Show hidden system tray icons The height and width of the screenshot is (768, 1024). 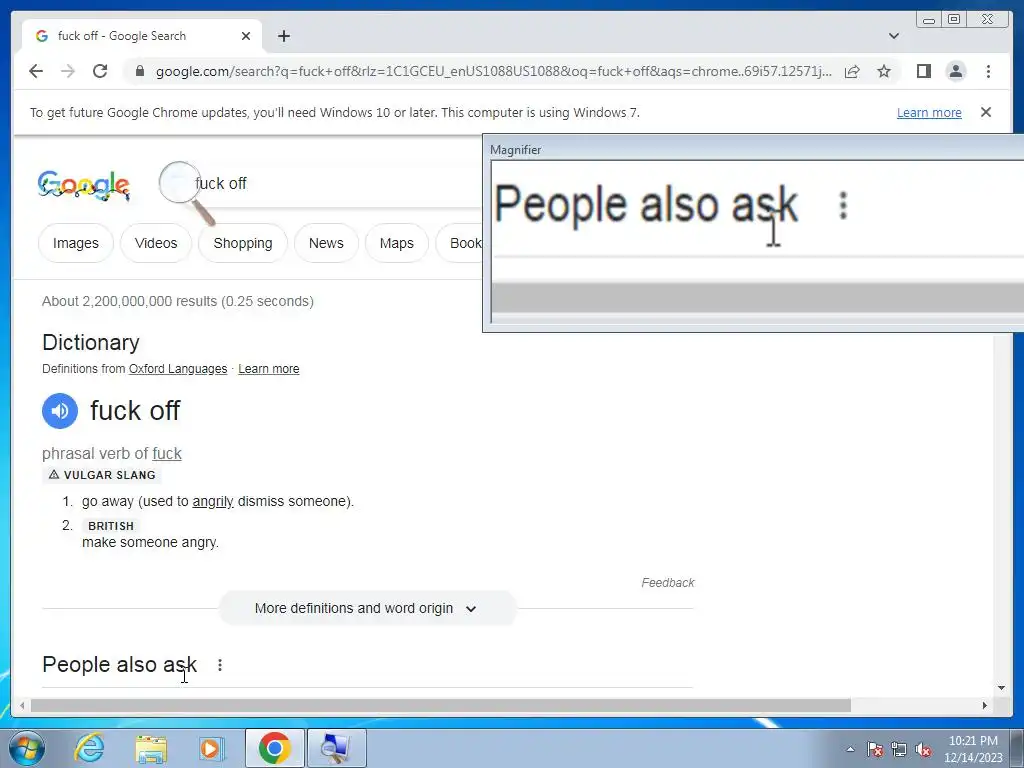pyautogui.click(x=850, y=749)
